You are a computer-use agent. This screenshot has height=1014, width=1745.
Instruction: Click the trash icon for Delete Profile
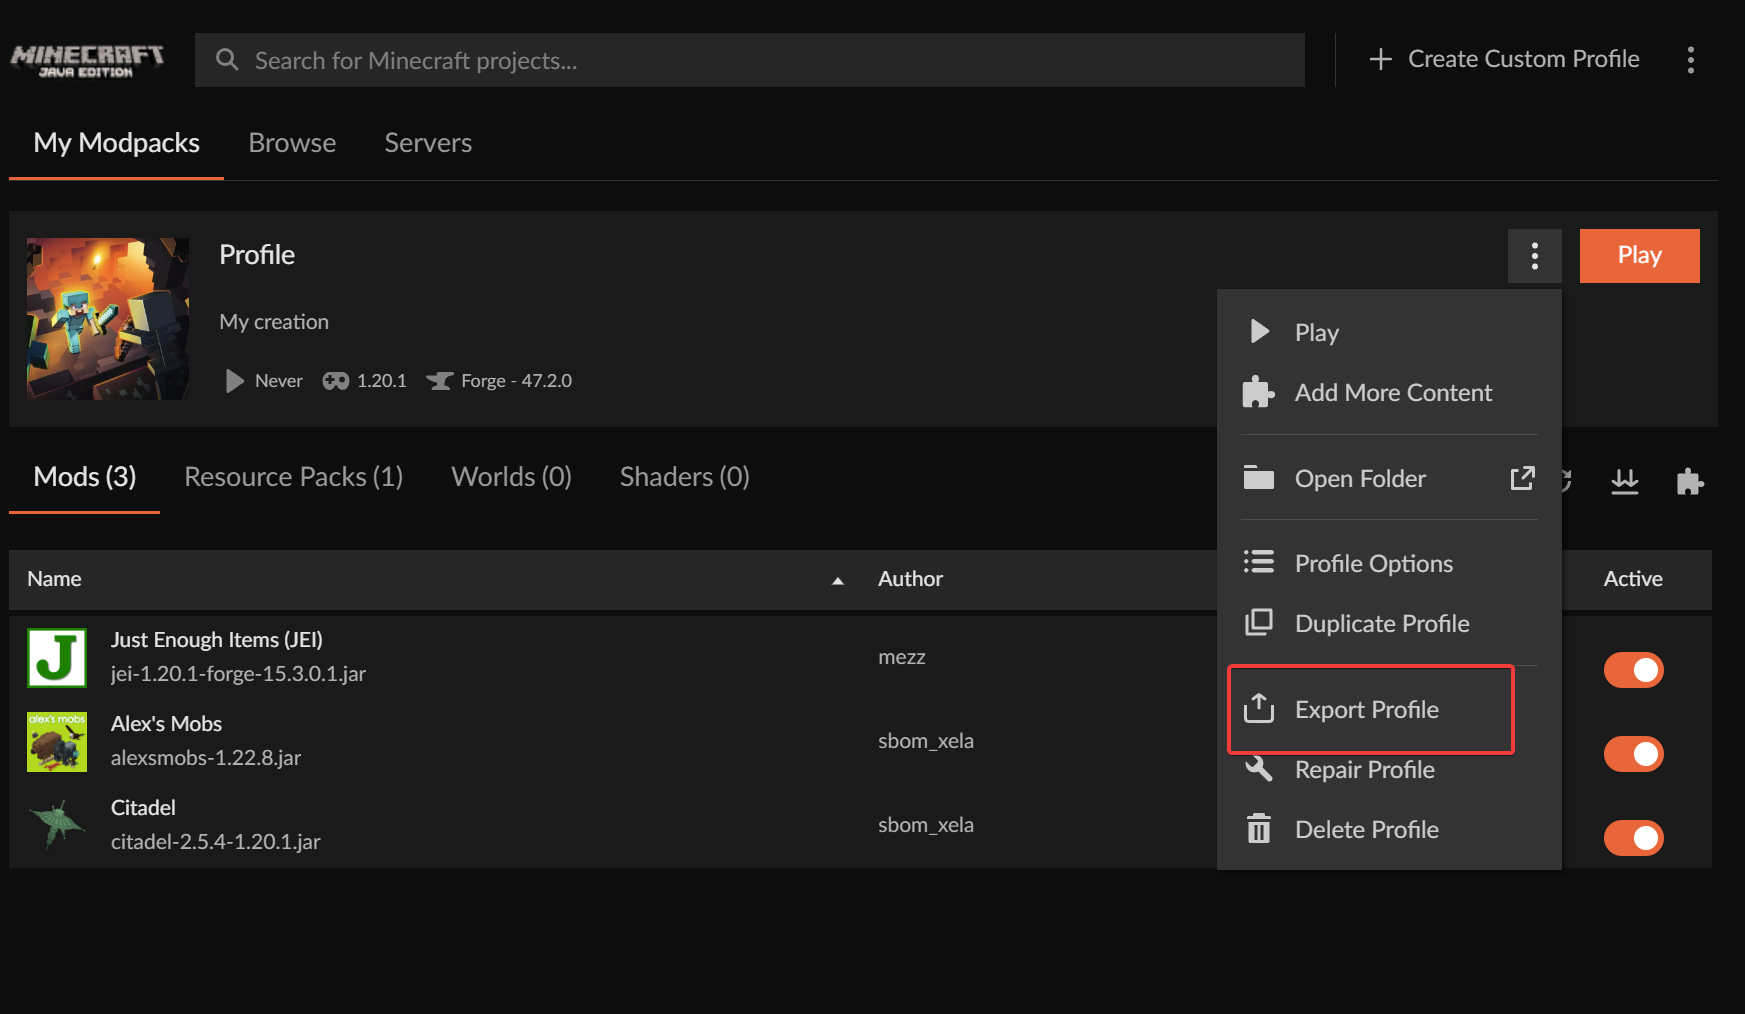pos(1259,829)
